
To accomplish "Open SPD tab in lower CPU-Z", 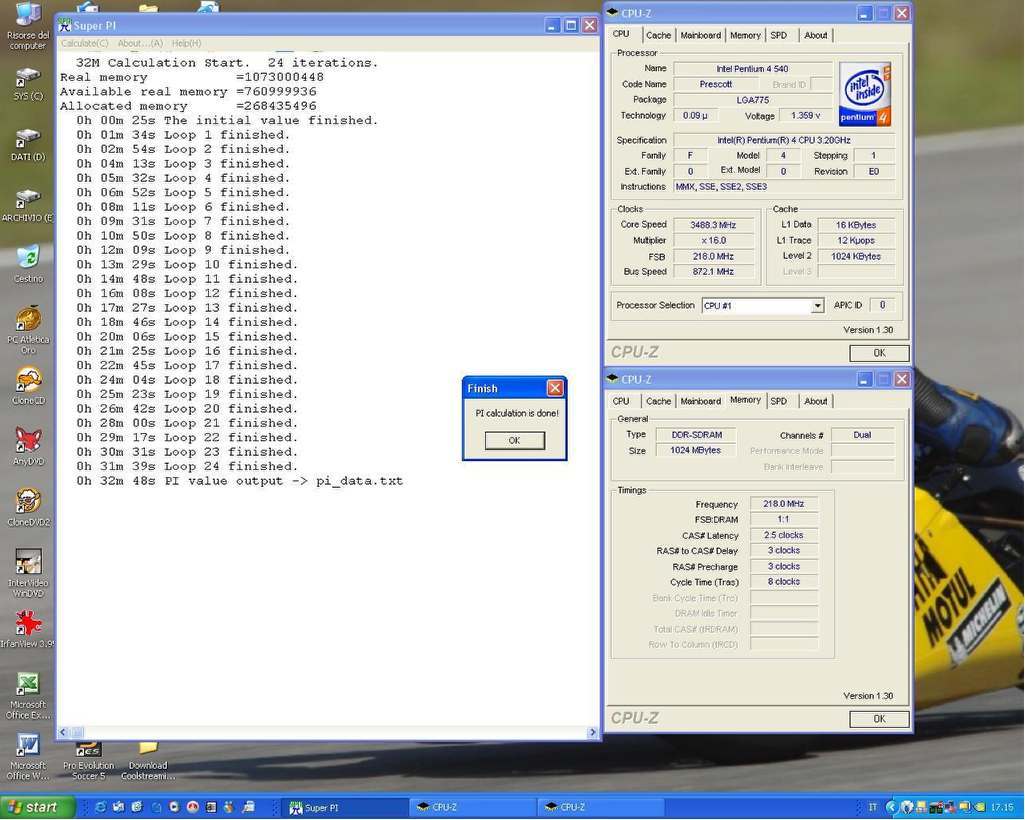I will pyautogui.click(x=779, y=401).
